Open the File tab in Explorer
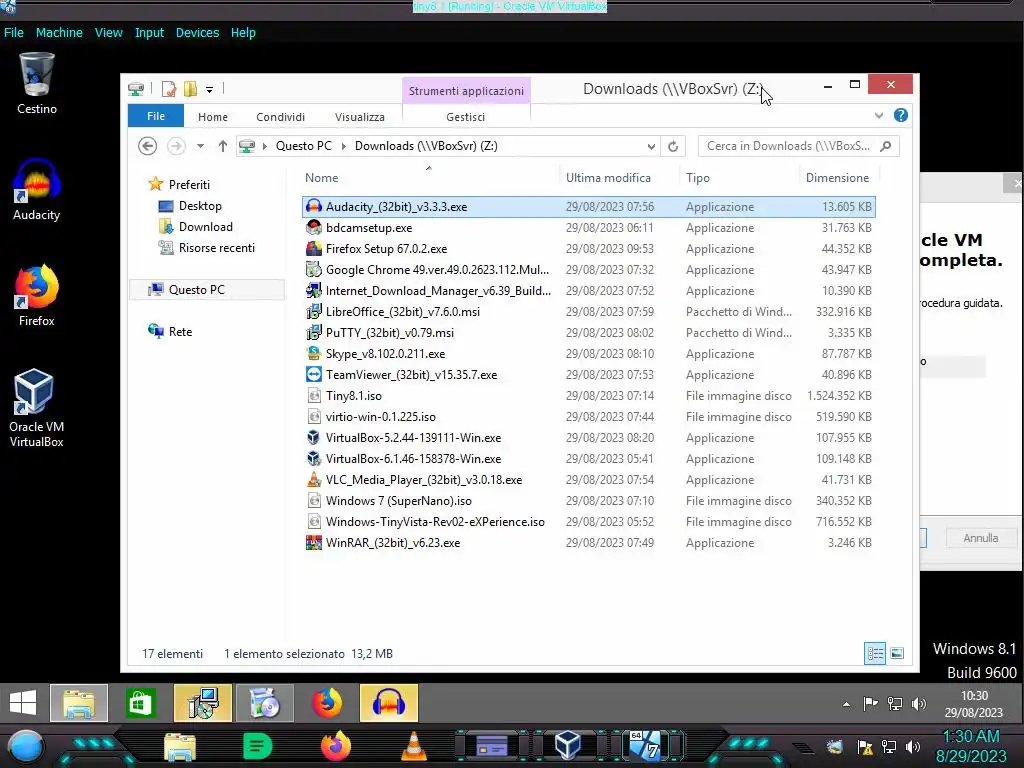Screen dimensions: 1024x768 pos(156,116)
